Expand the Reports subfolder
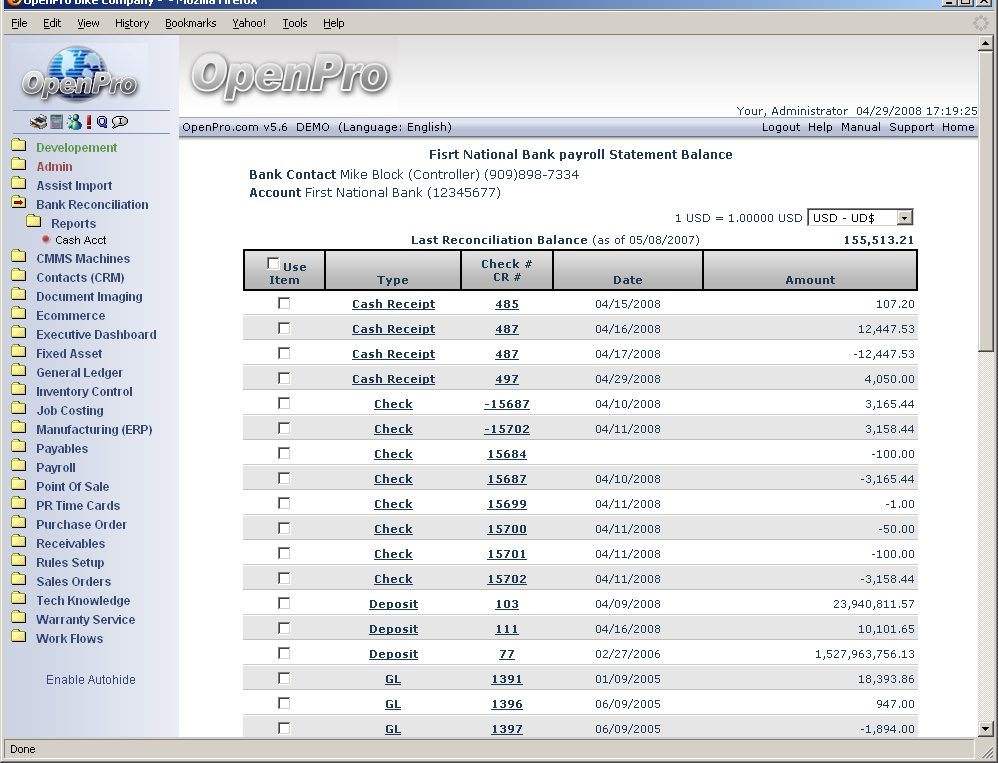Screen dimensions: 998x763 tap(34, 222)
